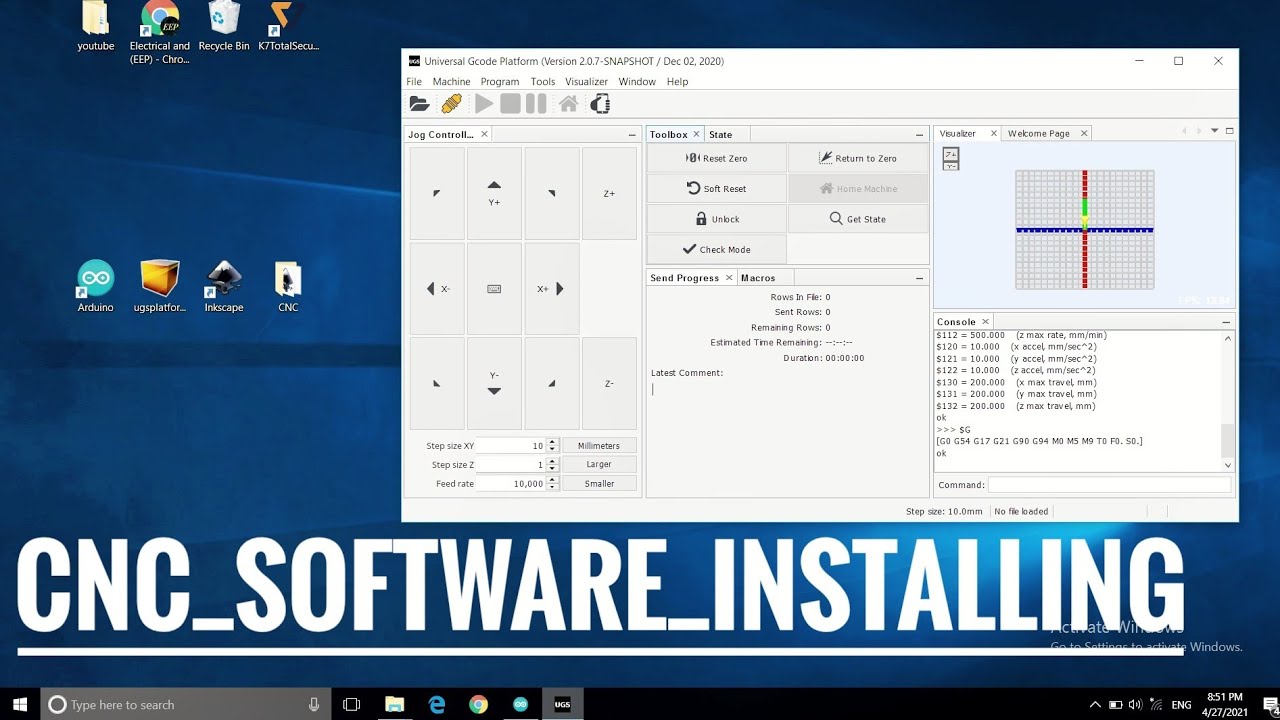Jog diagonally up-left with arrow button

[437, 194]
